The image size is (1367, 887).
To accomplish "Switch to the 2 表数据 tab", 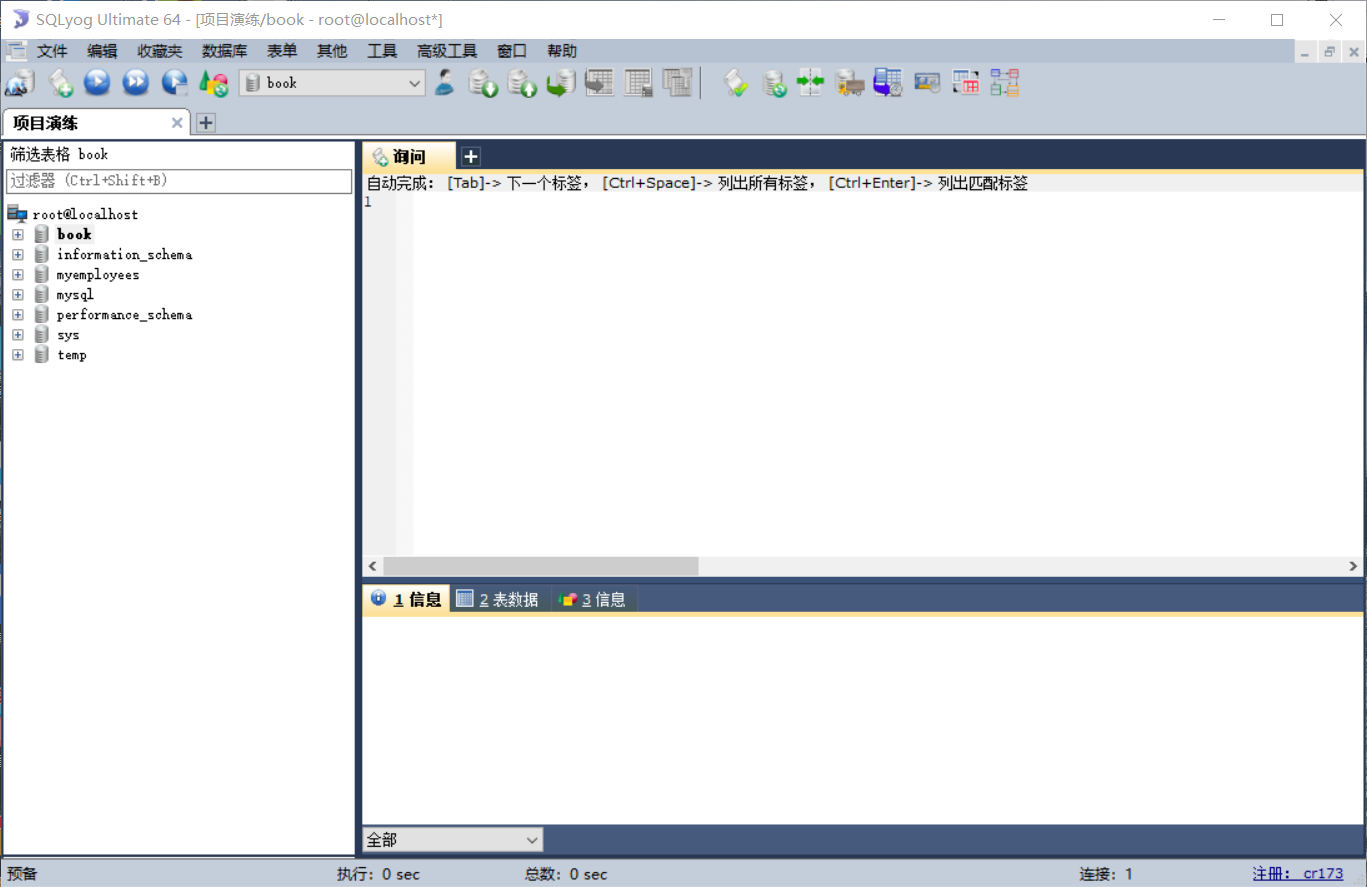I will [498, 599].
